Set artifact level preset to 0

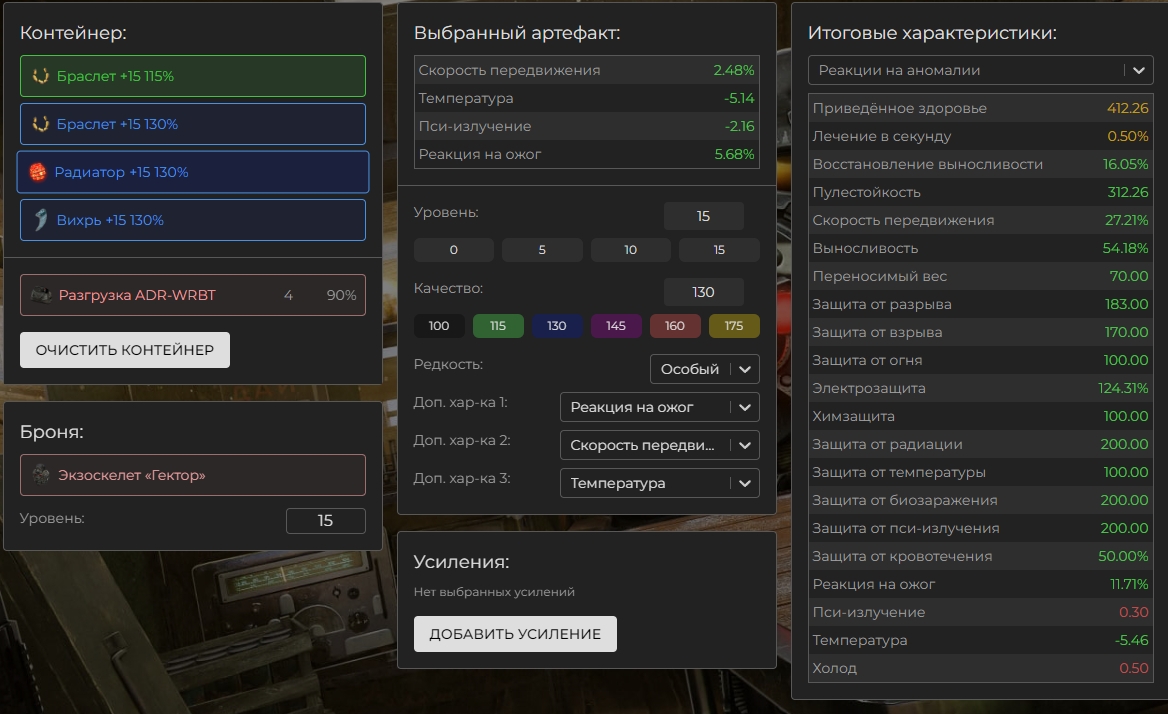[x=454, y=250]
